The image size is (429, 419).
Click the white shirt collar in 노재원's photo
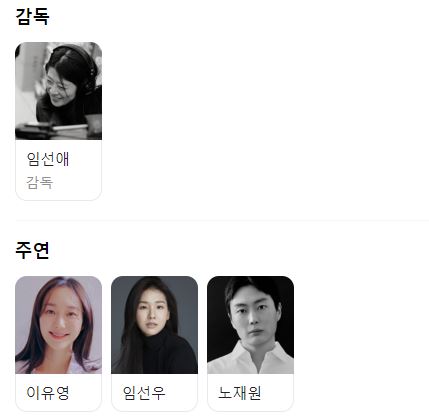coord(251,357)
